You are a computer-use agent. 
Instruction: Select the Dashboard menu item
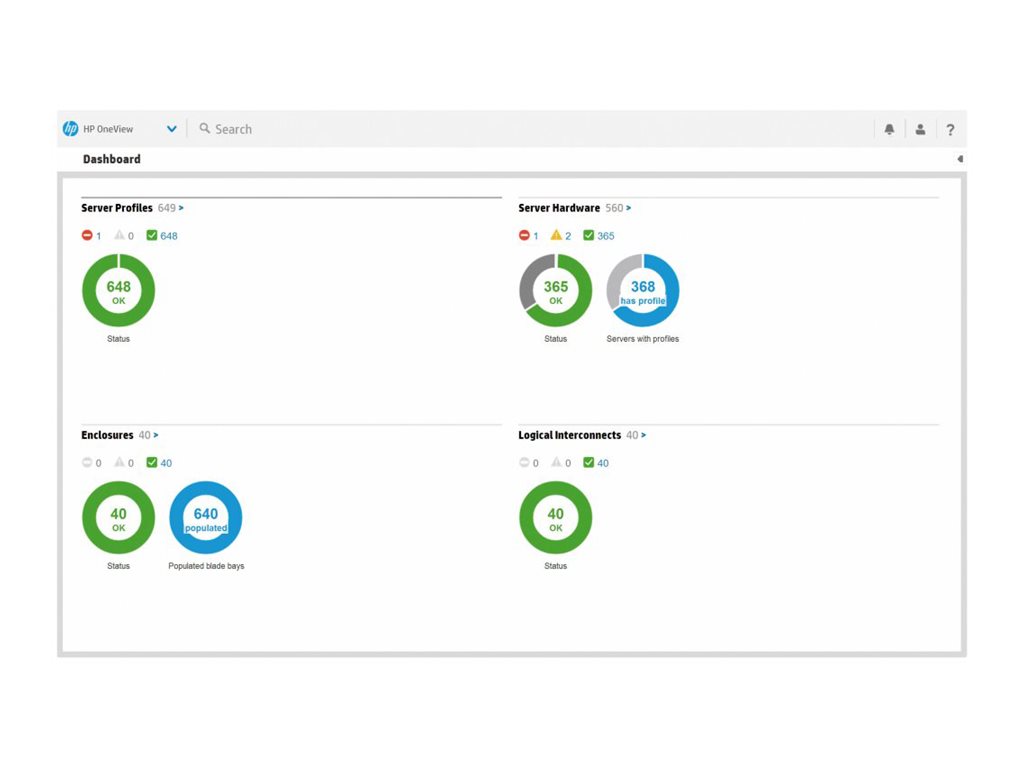click(111, 158)
